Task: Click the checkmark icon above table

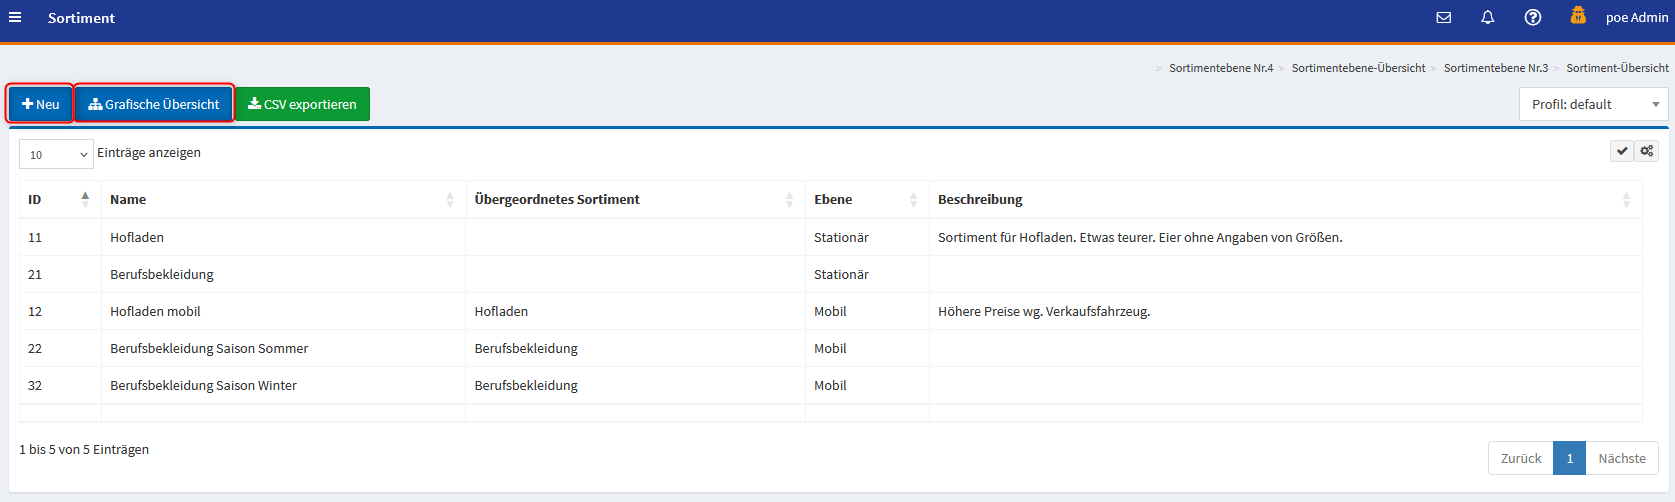Action: (x=1622, y=151)
